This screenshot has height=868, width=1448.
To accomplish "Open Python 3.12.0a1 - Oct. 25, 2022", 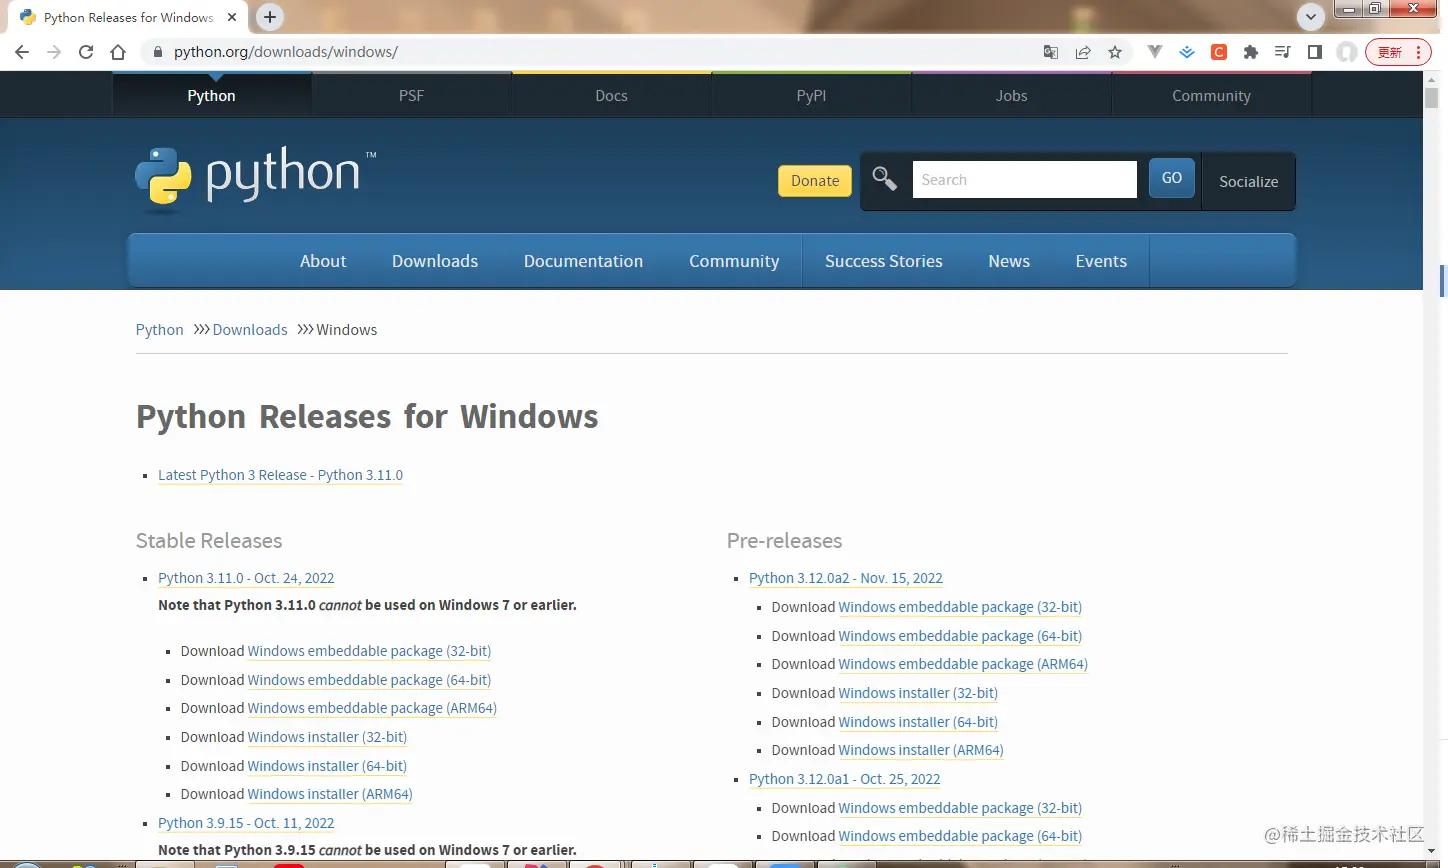I will click(845, 779).
